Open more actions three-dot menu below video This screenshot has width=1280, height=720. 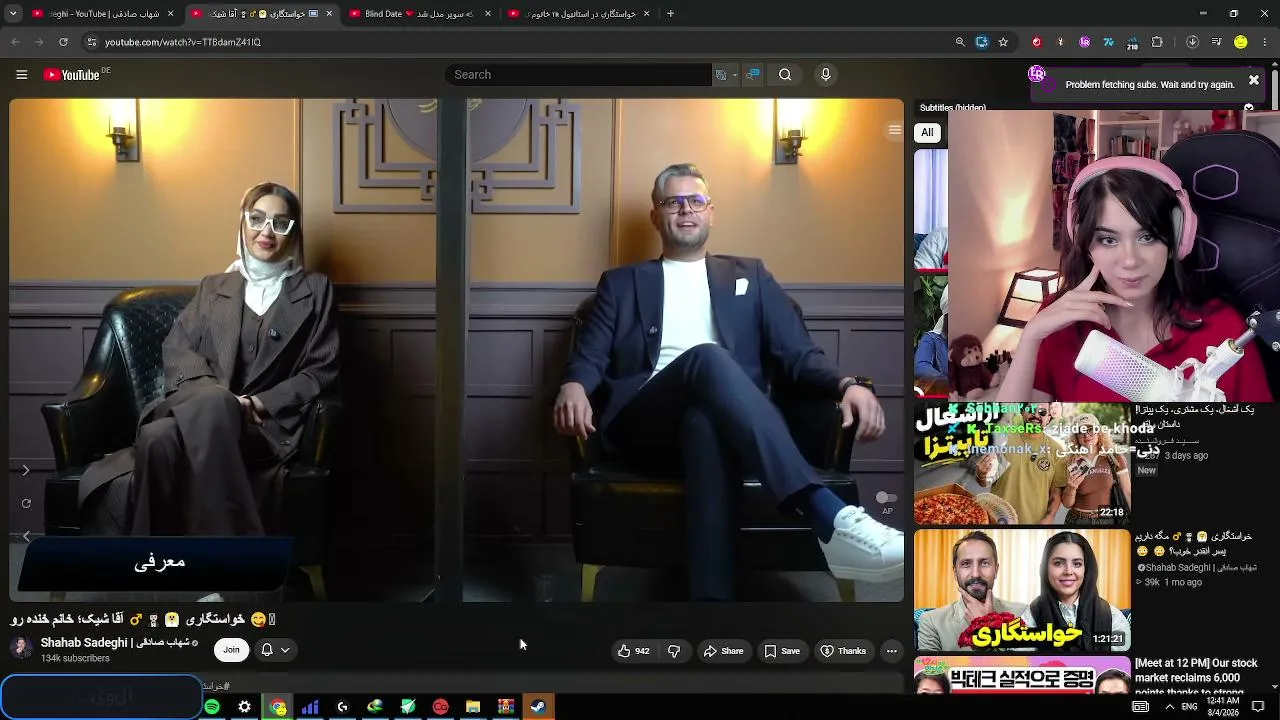coord(891,651)
